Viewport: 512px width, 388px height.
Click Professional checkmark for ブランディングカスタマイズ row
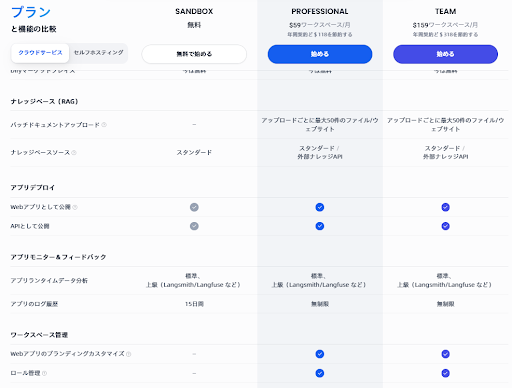[x=320, y=354]
